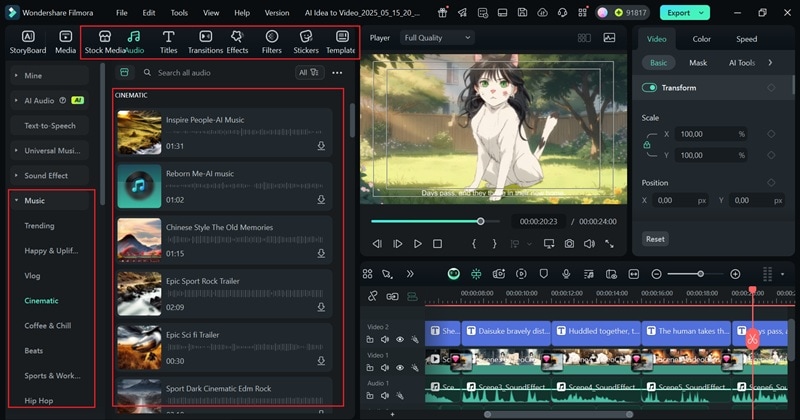This screenshot has width=800, height=420.
Task: Show more property tabs chevron
Action: tap(770, 63)
